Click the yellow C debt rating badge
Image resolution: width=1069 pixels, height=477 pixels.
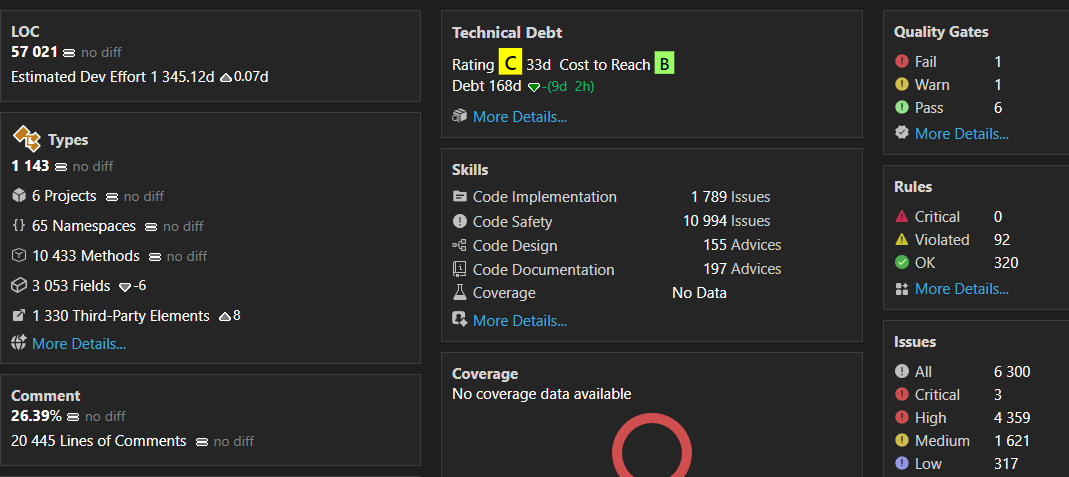coord(510,62)
